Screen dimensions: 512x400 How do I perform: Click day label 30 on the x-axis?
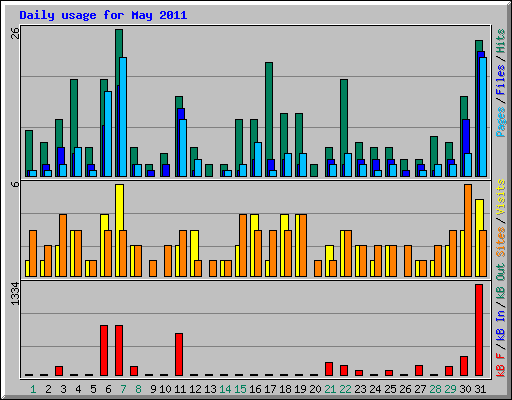click(465, 389)
